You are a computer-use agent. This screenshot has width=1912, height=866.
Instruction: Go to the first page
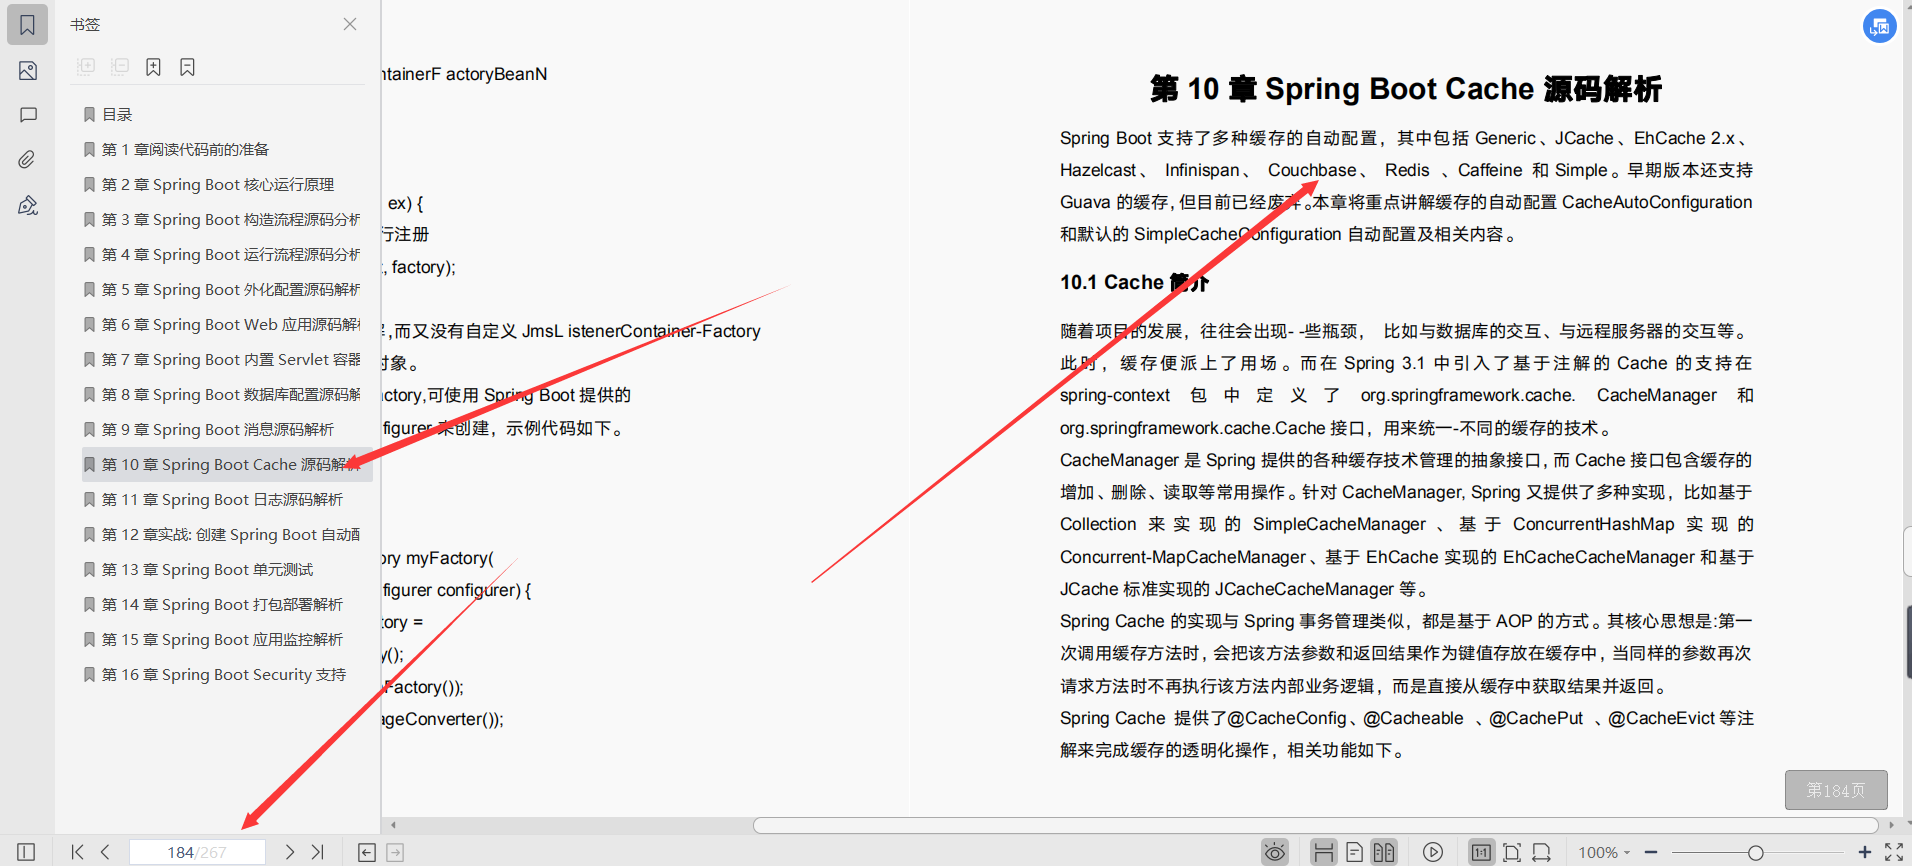click(77, 852)
